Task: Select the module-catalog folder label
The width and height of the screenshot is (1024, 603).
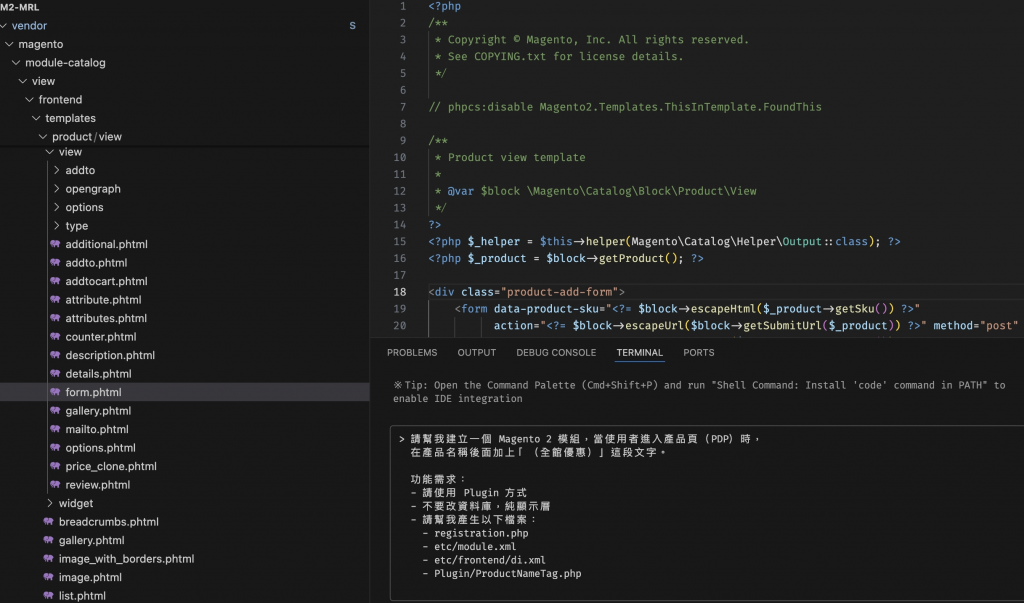Action: click(65, 63)
